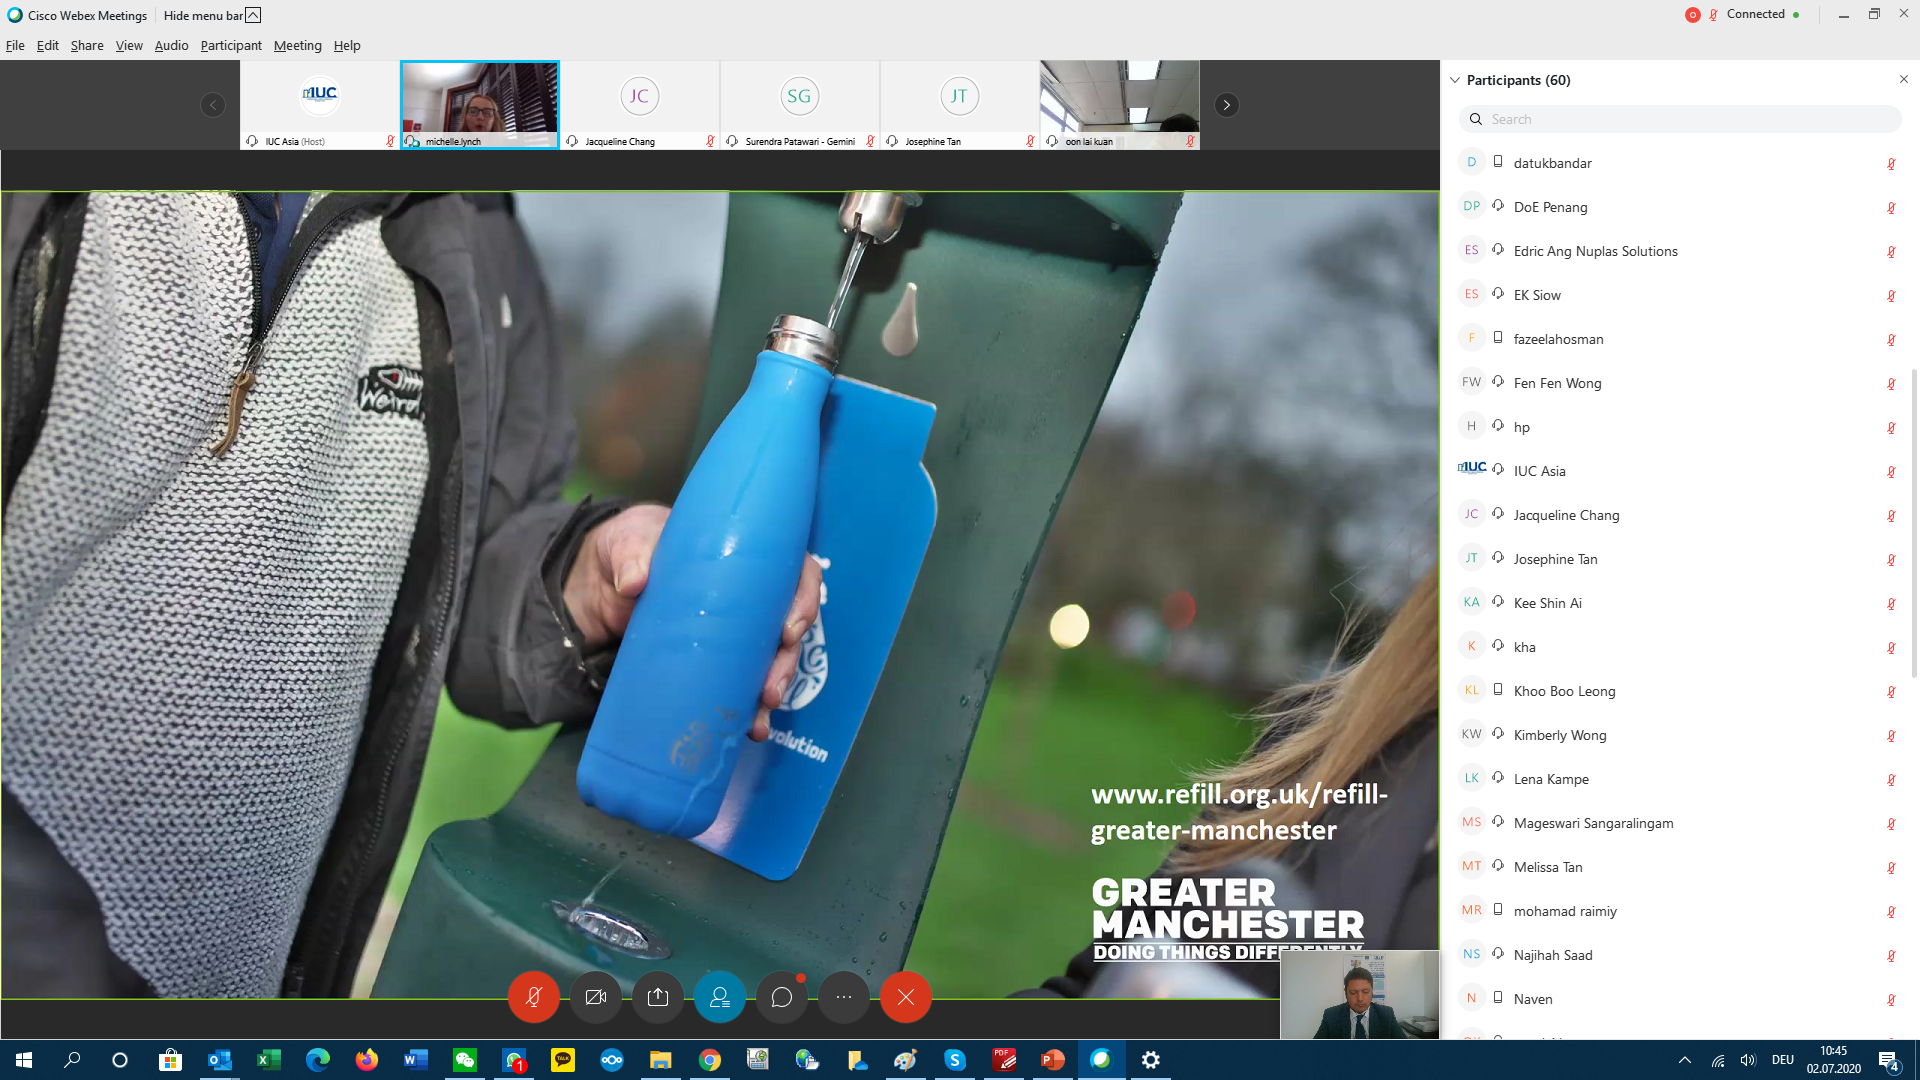
Task: Collapse the Participants list chevron
Action: coord(1455,80)
